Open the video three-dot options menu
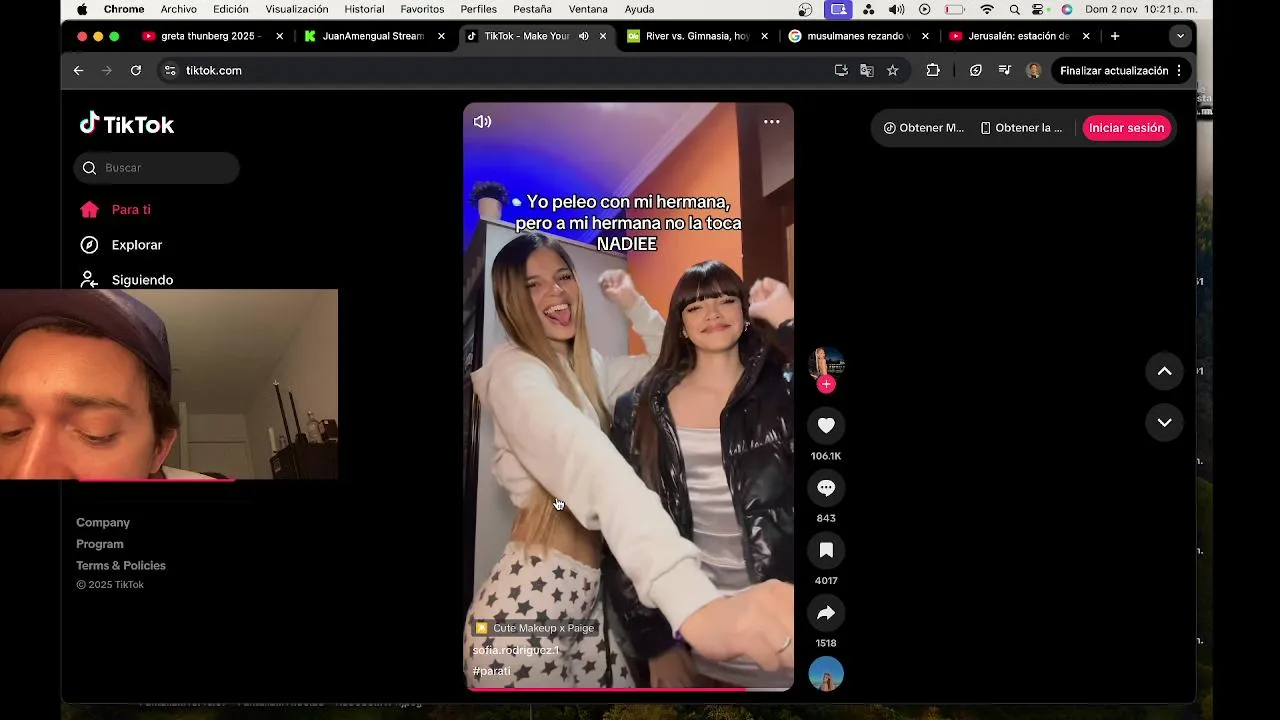 (x=772, y=121)
